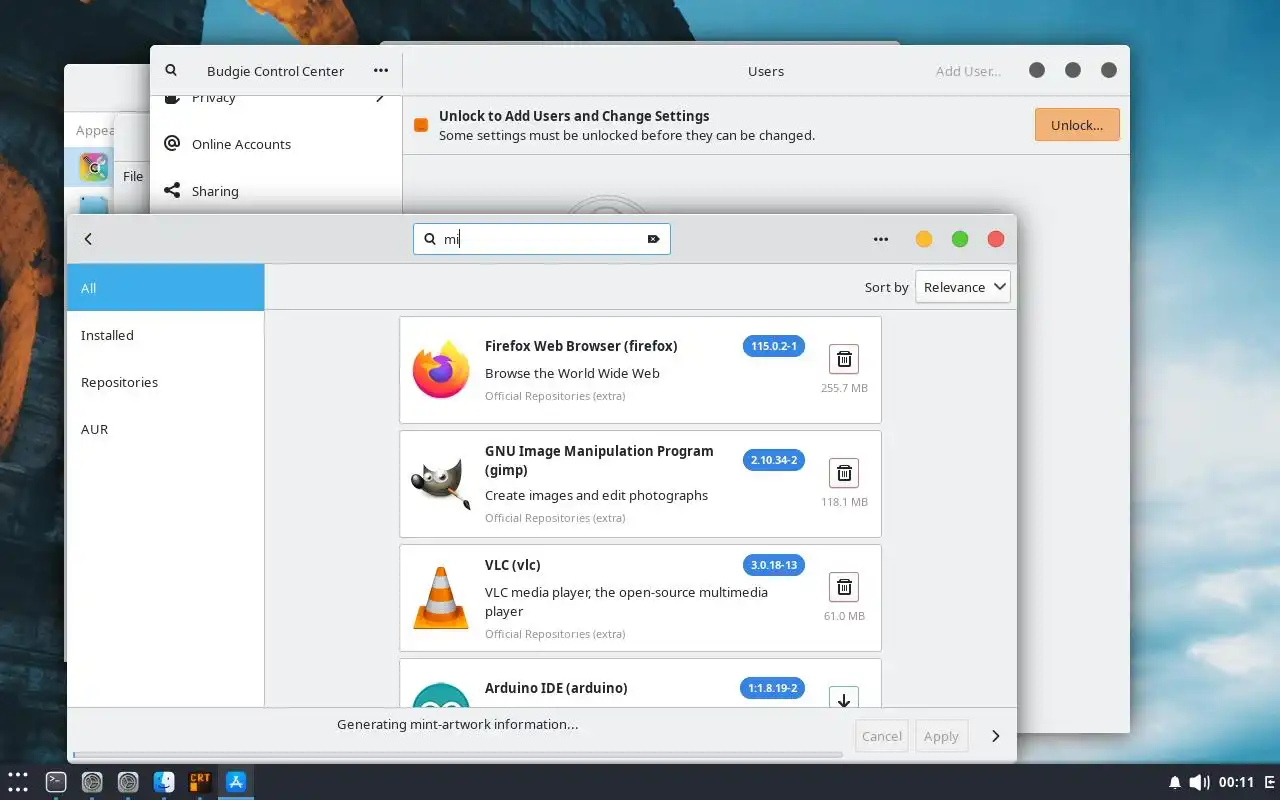1280x800 pixels.
Task: Click GIMP version badge 2.10.34-2
Action: [x=774, y=460]
